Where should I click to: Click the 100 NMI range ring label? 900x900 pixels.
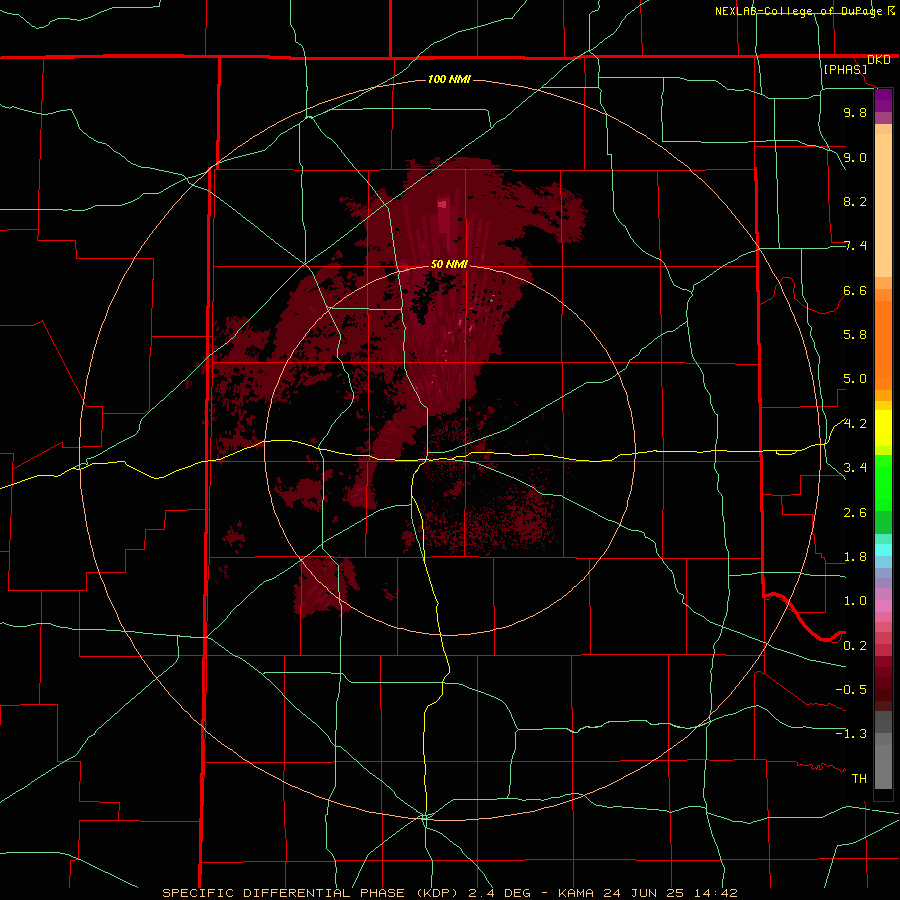[x=449, y=79]
